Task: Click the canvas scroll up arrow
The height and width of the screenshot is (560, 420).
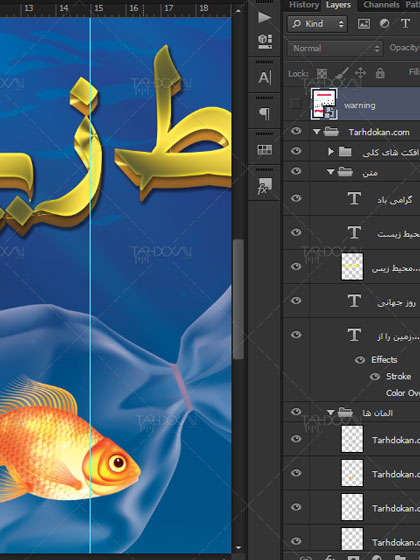Action: [x=238, y=11]
